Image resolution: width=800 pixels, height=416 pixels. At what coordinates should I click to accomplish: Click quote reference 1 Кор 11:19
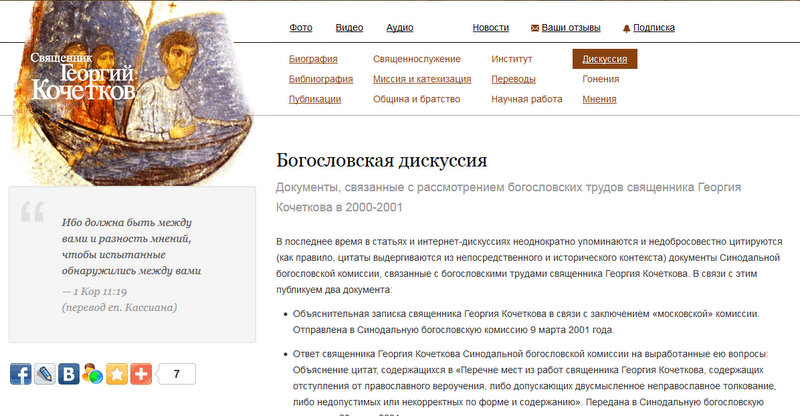coord(94,291)
